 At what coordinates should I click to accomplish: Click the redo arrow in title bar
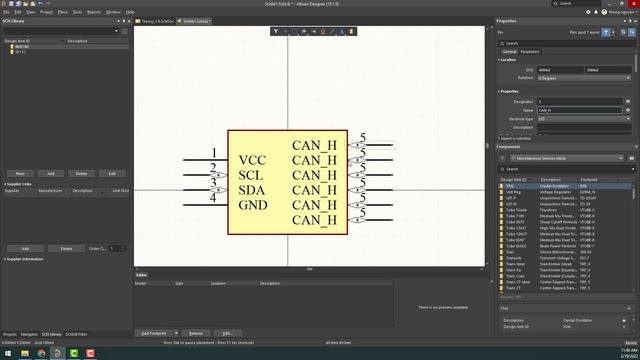click(48, 4)
